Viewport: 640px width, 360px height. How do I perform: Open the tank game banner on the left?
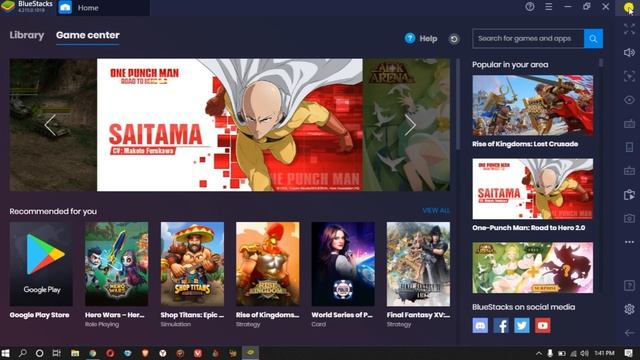(x=53, y=125)
